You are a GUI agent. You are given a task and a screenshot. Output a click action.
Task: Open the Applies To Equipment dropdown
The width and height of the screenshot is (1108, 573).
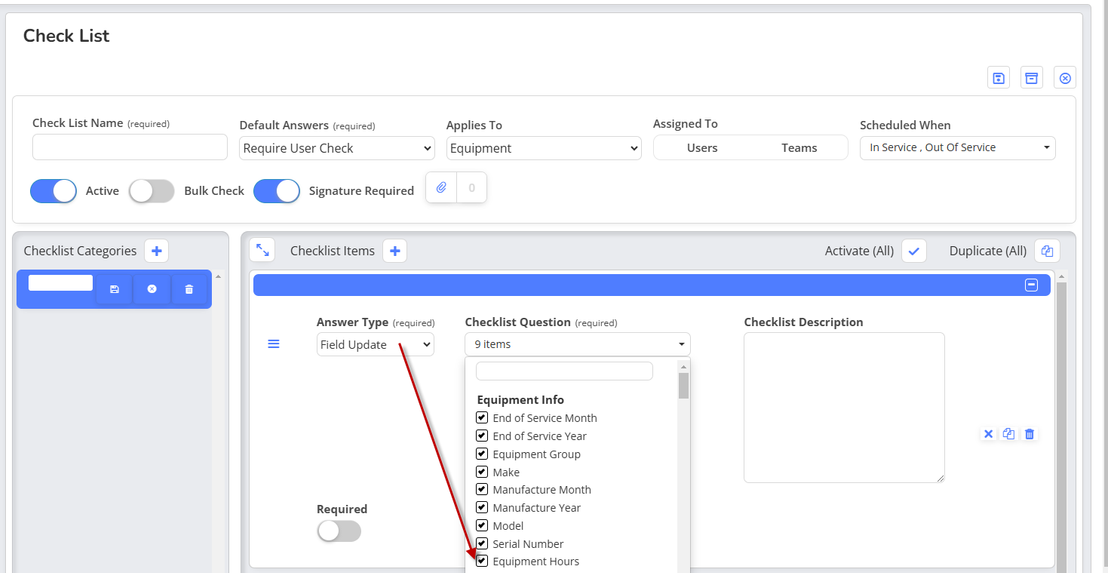tap(544, 148)
